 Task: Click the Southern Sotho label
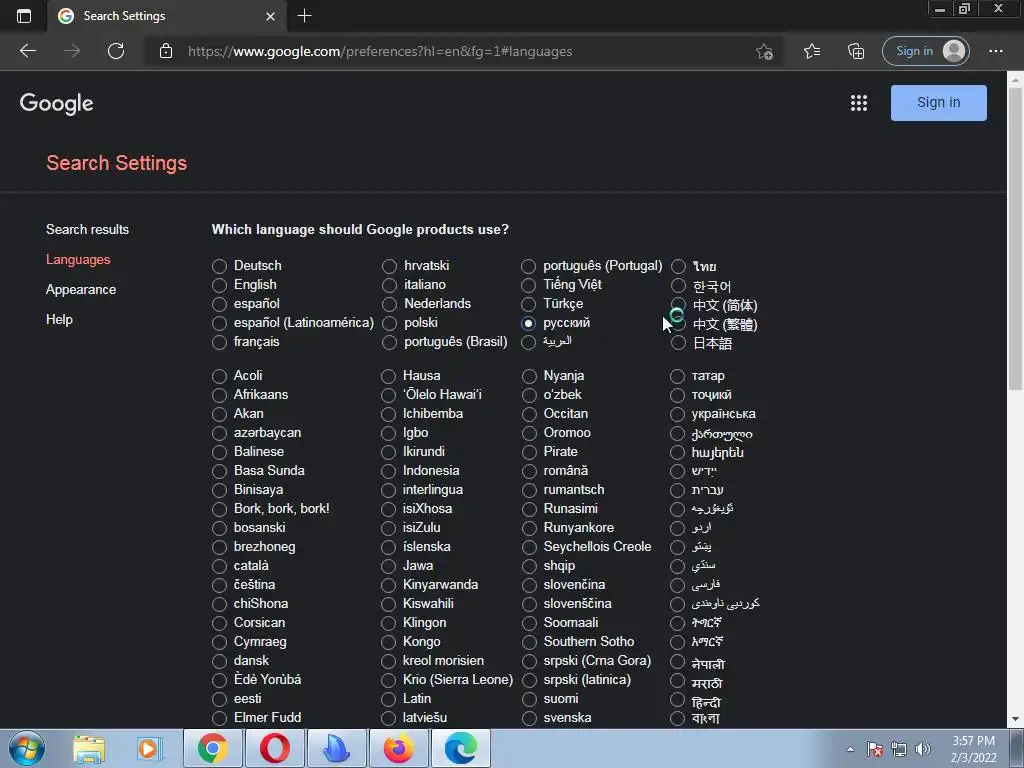(588, 641)
